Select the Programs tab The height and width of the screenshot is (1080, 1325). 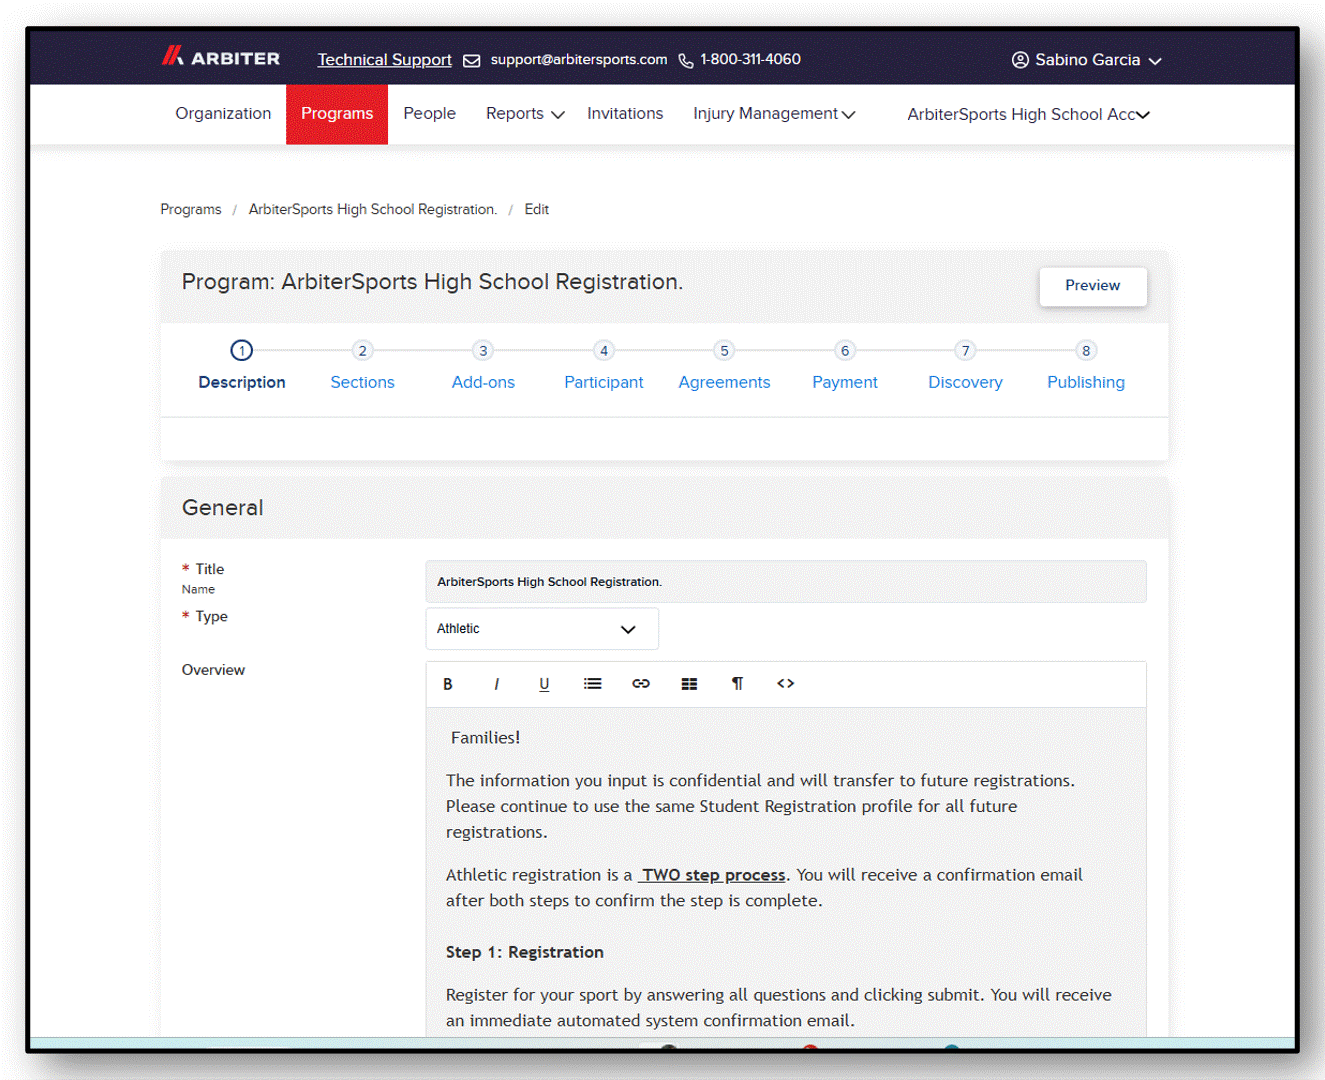tap(337, 114)
